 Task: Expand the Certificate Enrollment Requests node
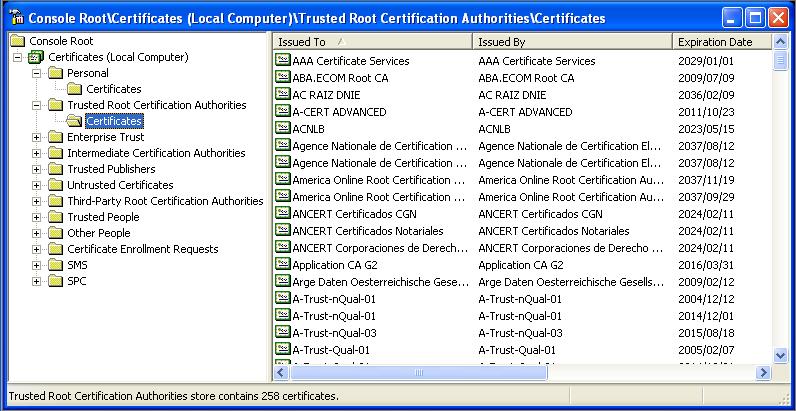[36, 250]
